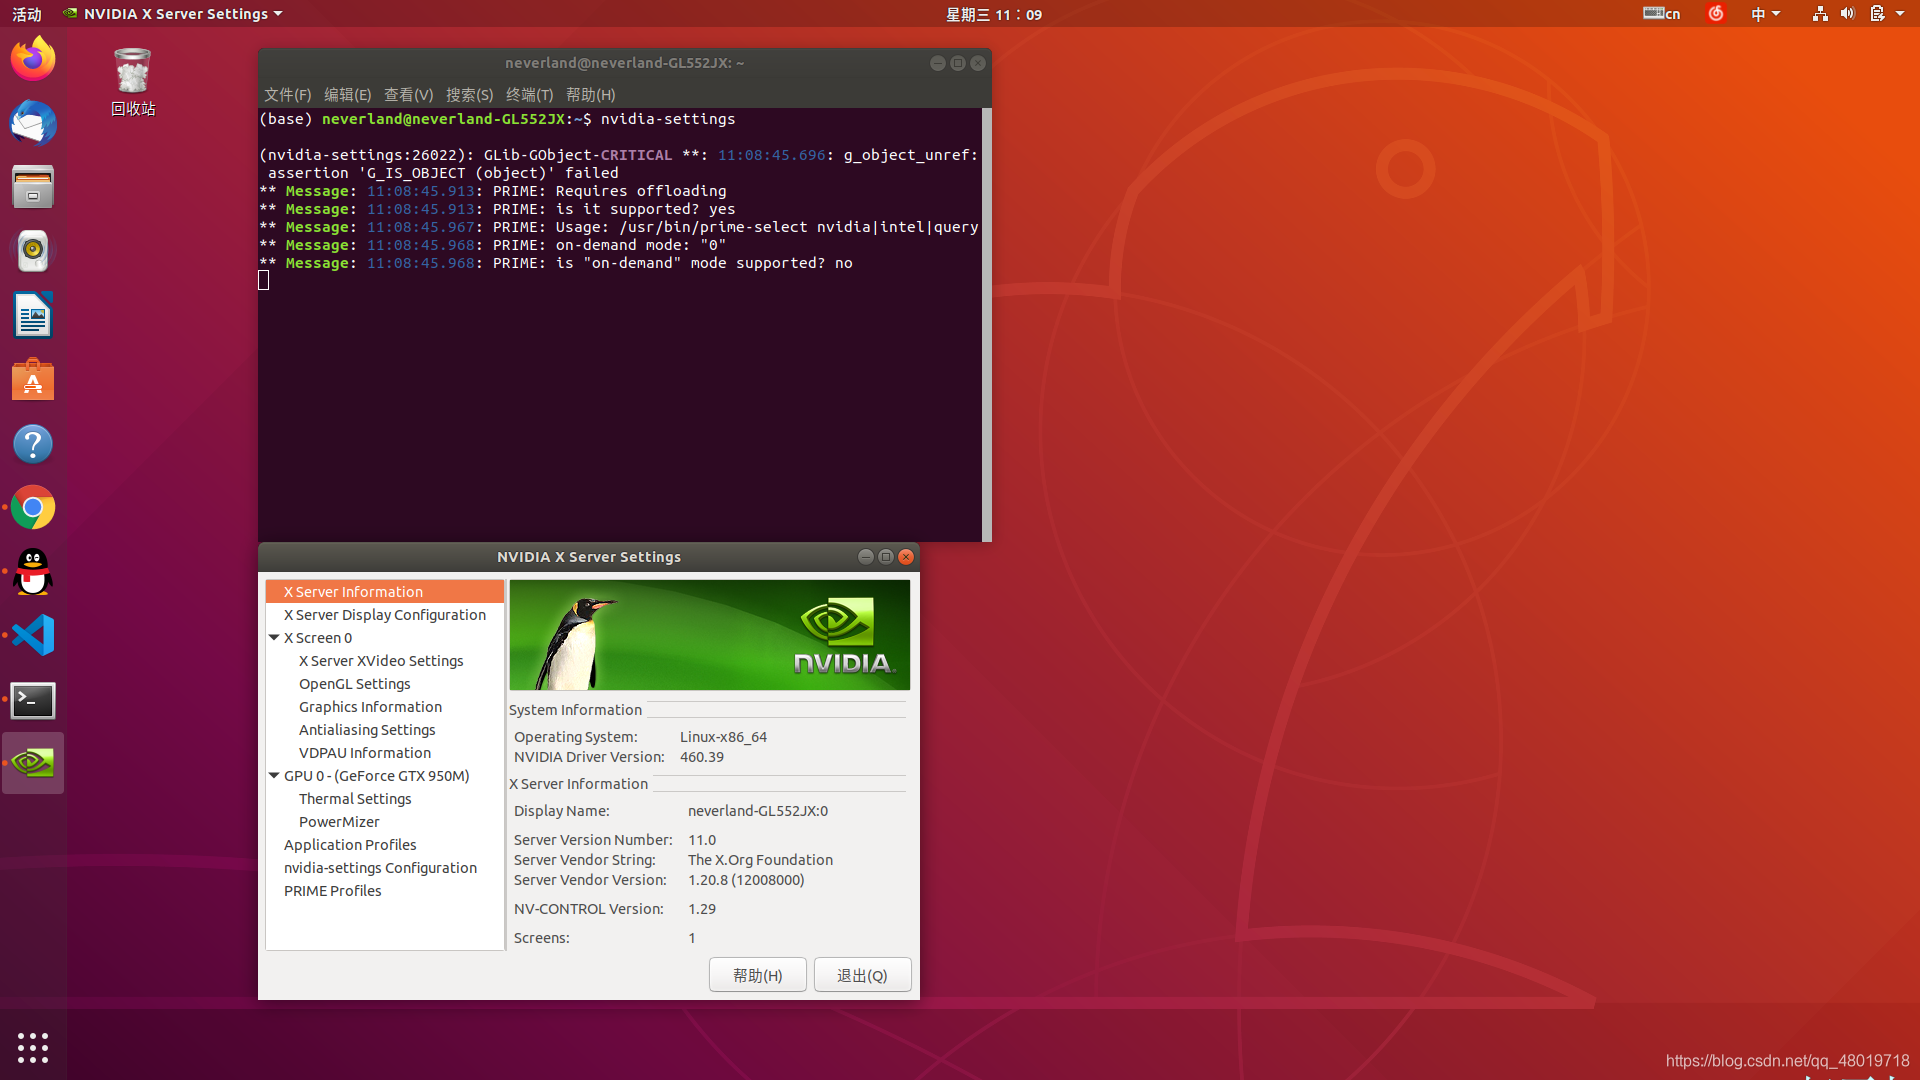
Task: Open the 文件 menu in terminal
Action: click(287, 94)
